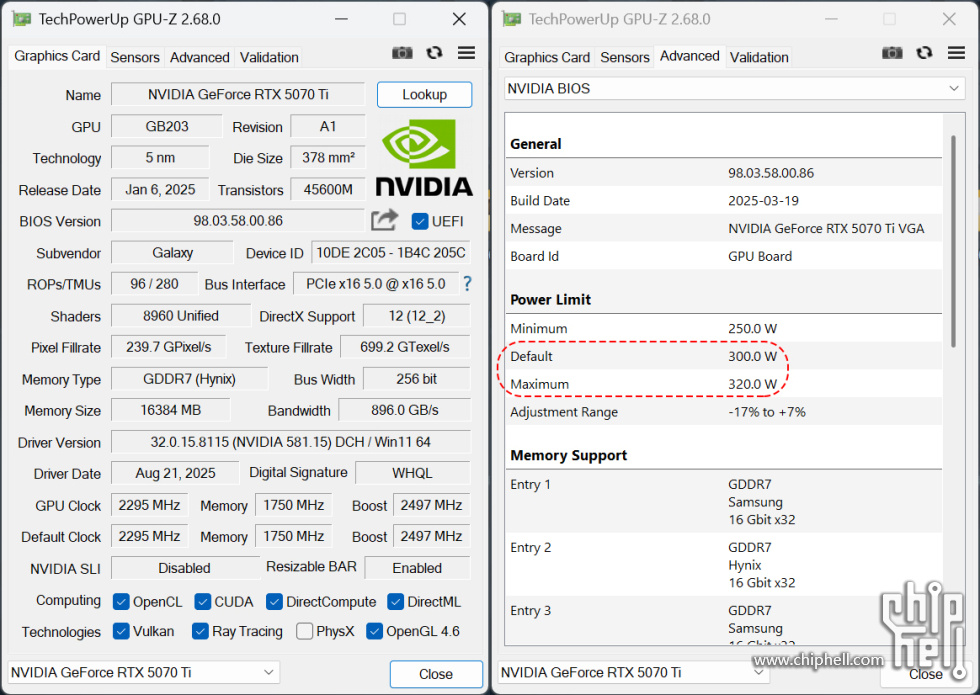
Task: Click the Close button in right window
Action: (926, 674)
